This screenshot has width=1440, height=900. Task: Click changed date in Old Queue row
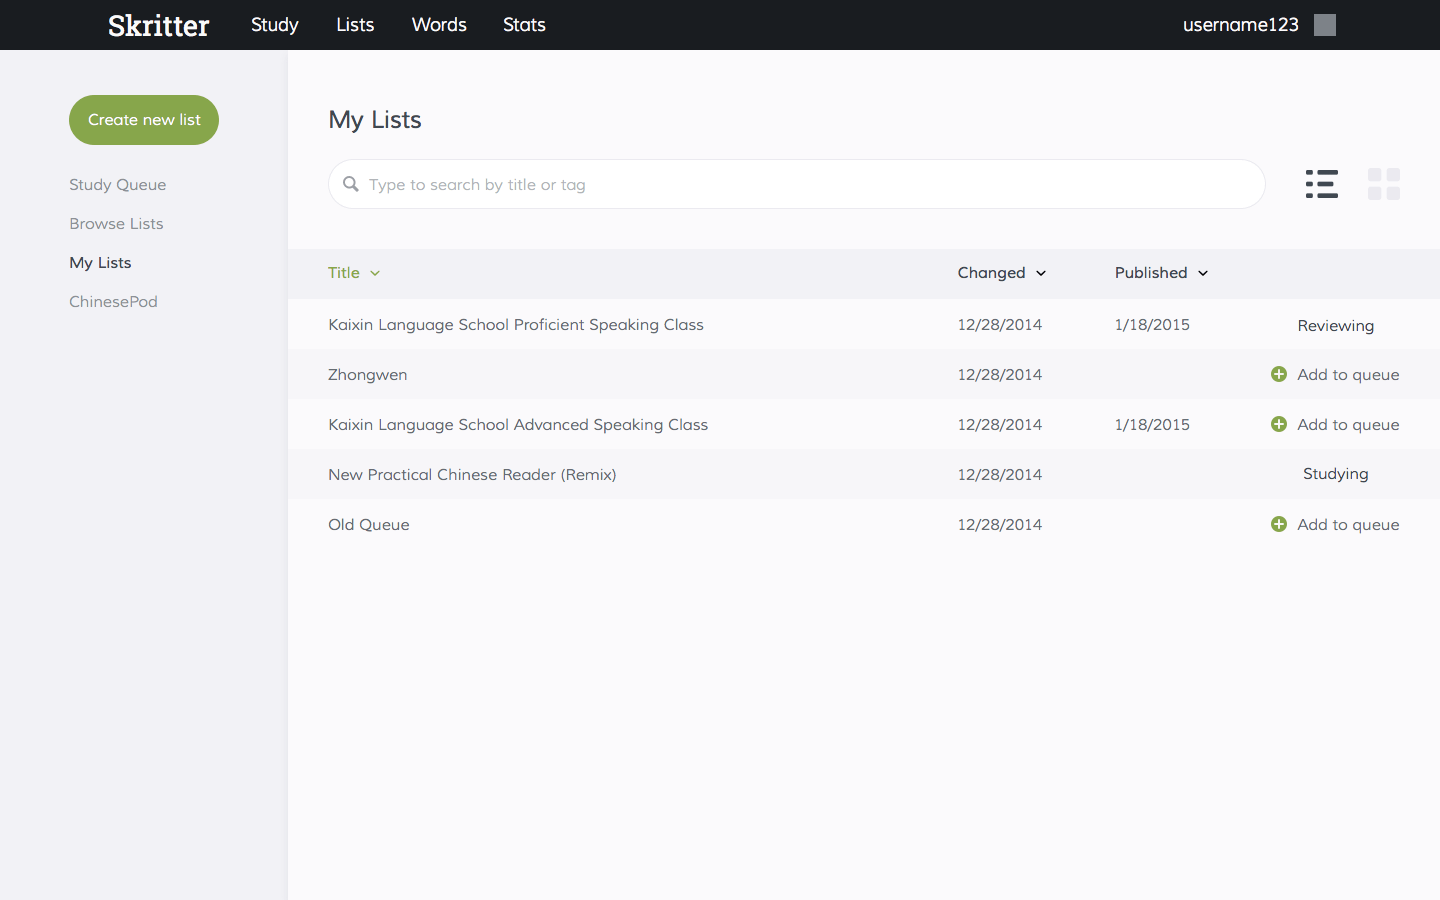(1000, 525)
